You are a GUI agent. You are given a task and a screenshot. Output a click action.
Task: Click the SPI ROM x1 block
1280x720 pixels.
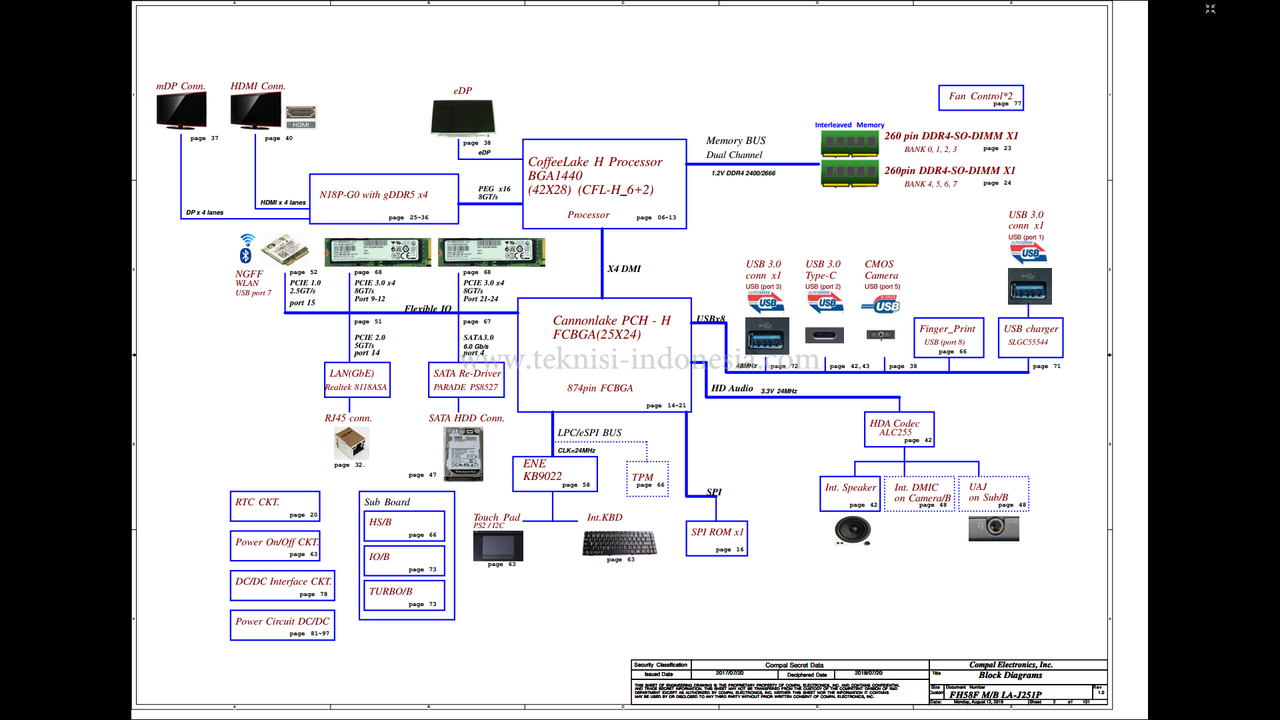coord(716,539)
